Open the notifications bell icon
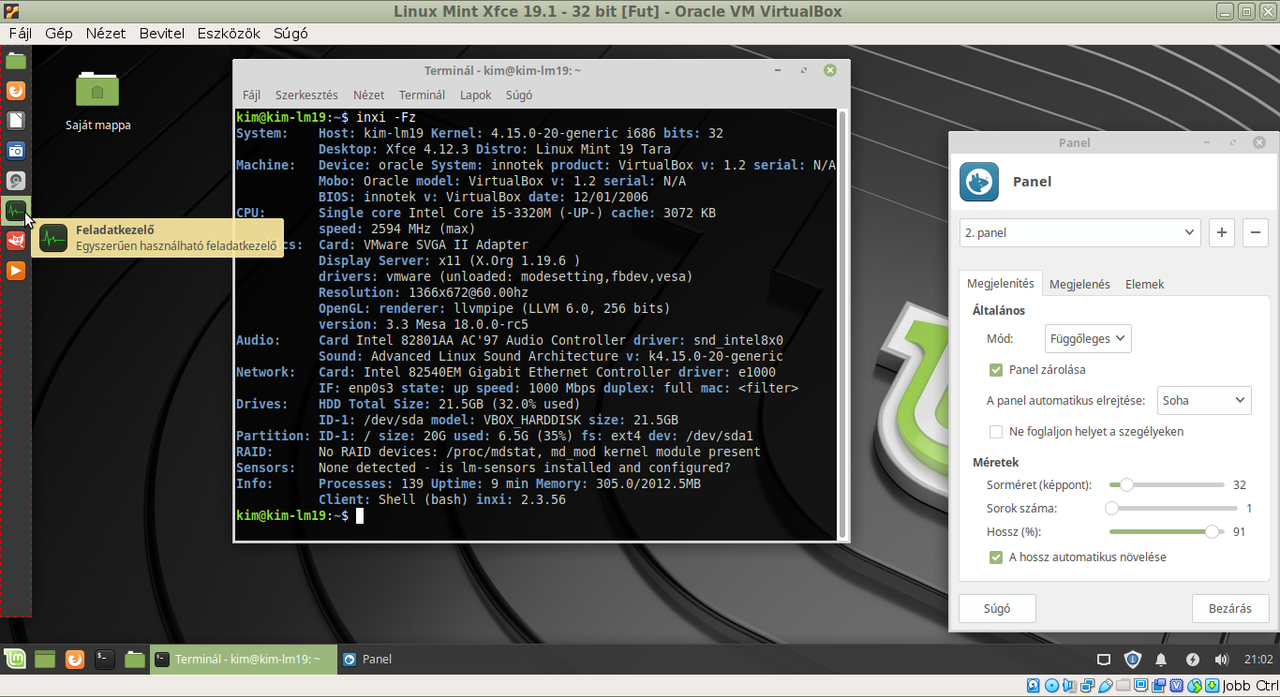Viewport: 1280px width, 697px height. point(1161,660)
